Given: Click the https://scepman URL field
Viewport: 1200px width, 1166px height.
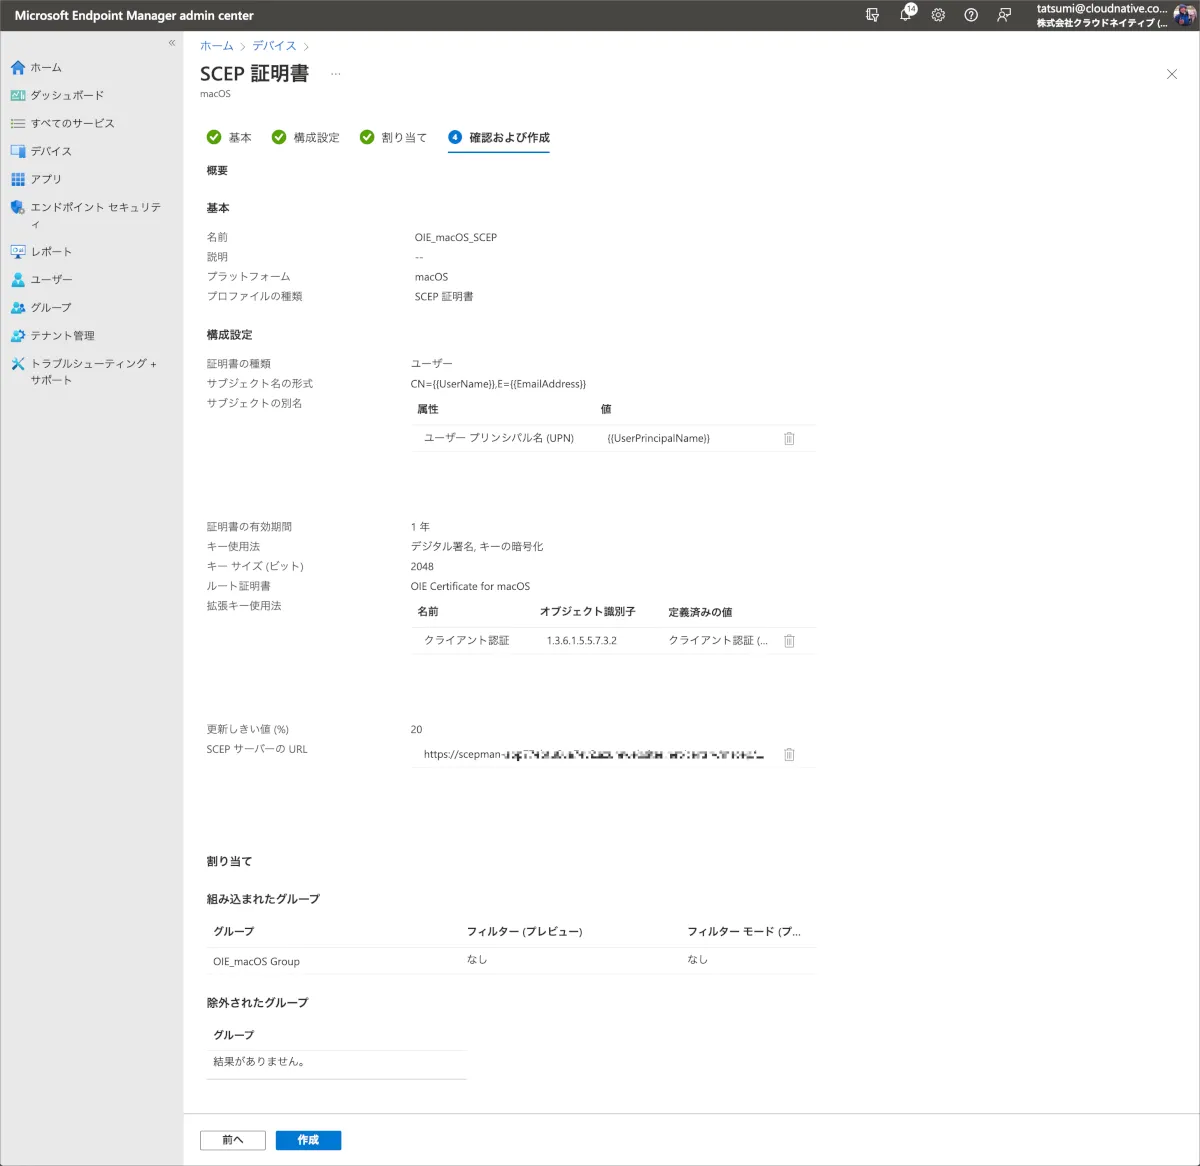Looking at the screenshot, I should (x=594, y=754).
